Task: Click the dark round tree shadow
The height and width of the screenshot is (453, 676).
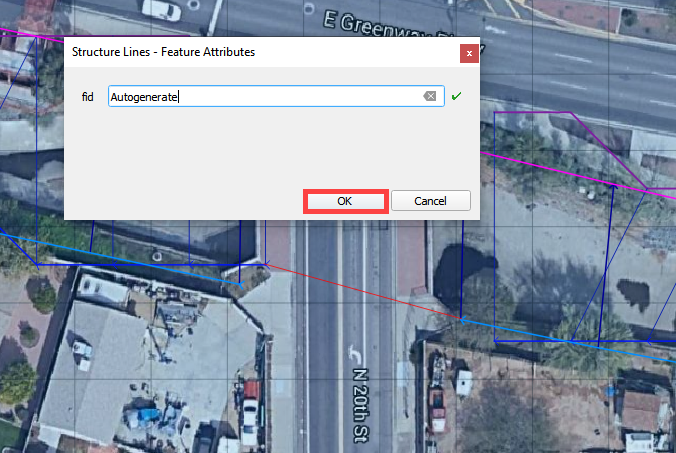Action: pos(472,266)
